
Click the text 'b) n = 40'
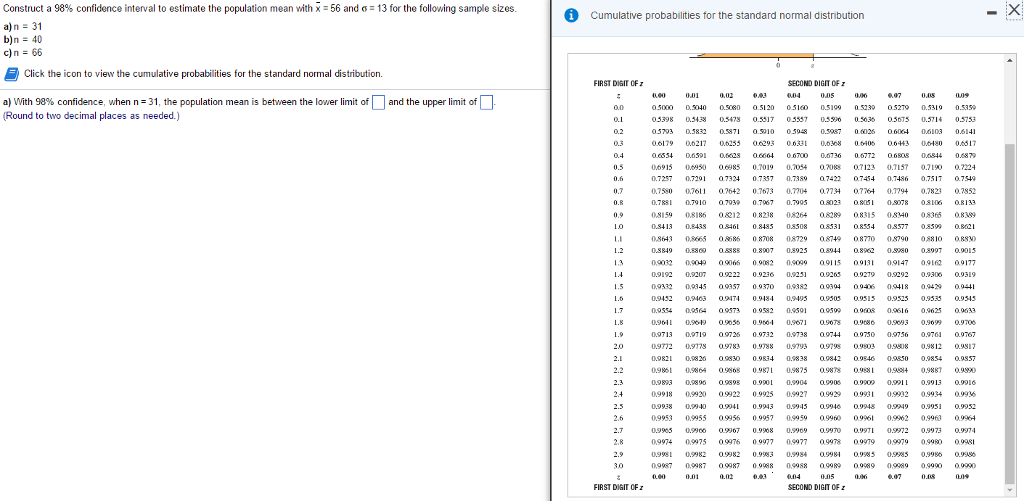click(23, 40)
